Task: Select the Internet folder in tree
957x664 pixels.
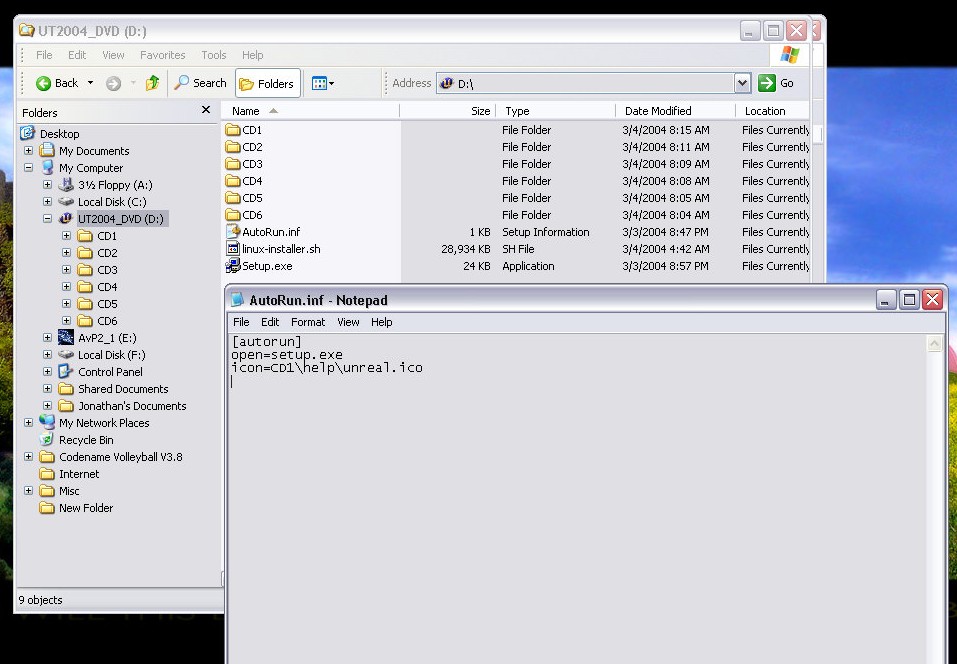Action: point(79,474)
